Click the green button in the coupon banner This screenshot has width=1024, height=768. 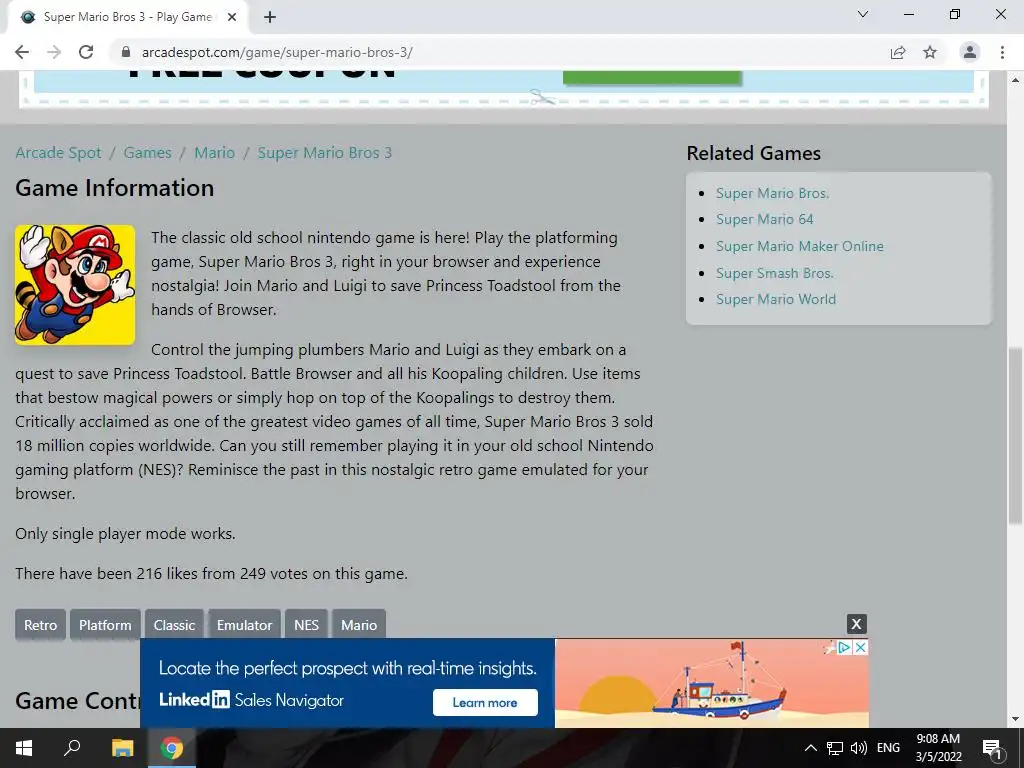[x=652, y=77]
